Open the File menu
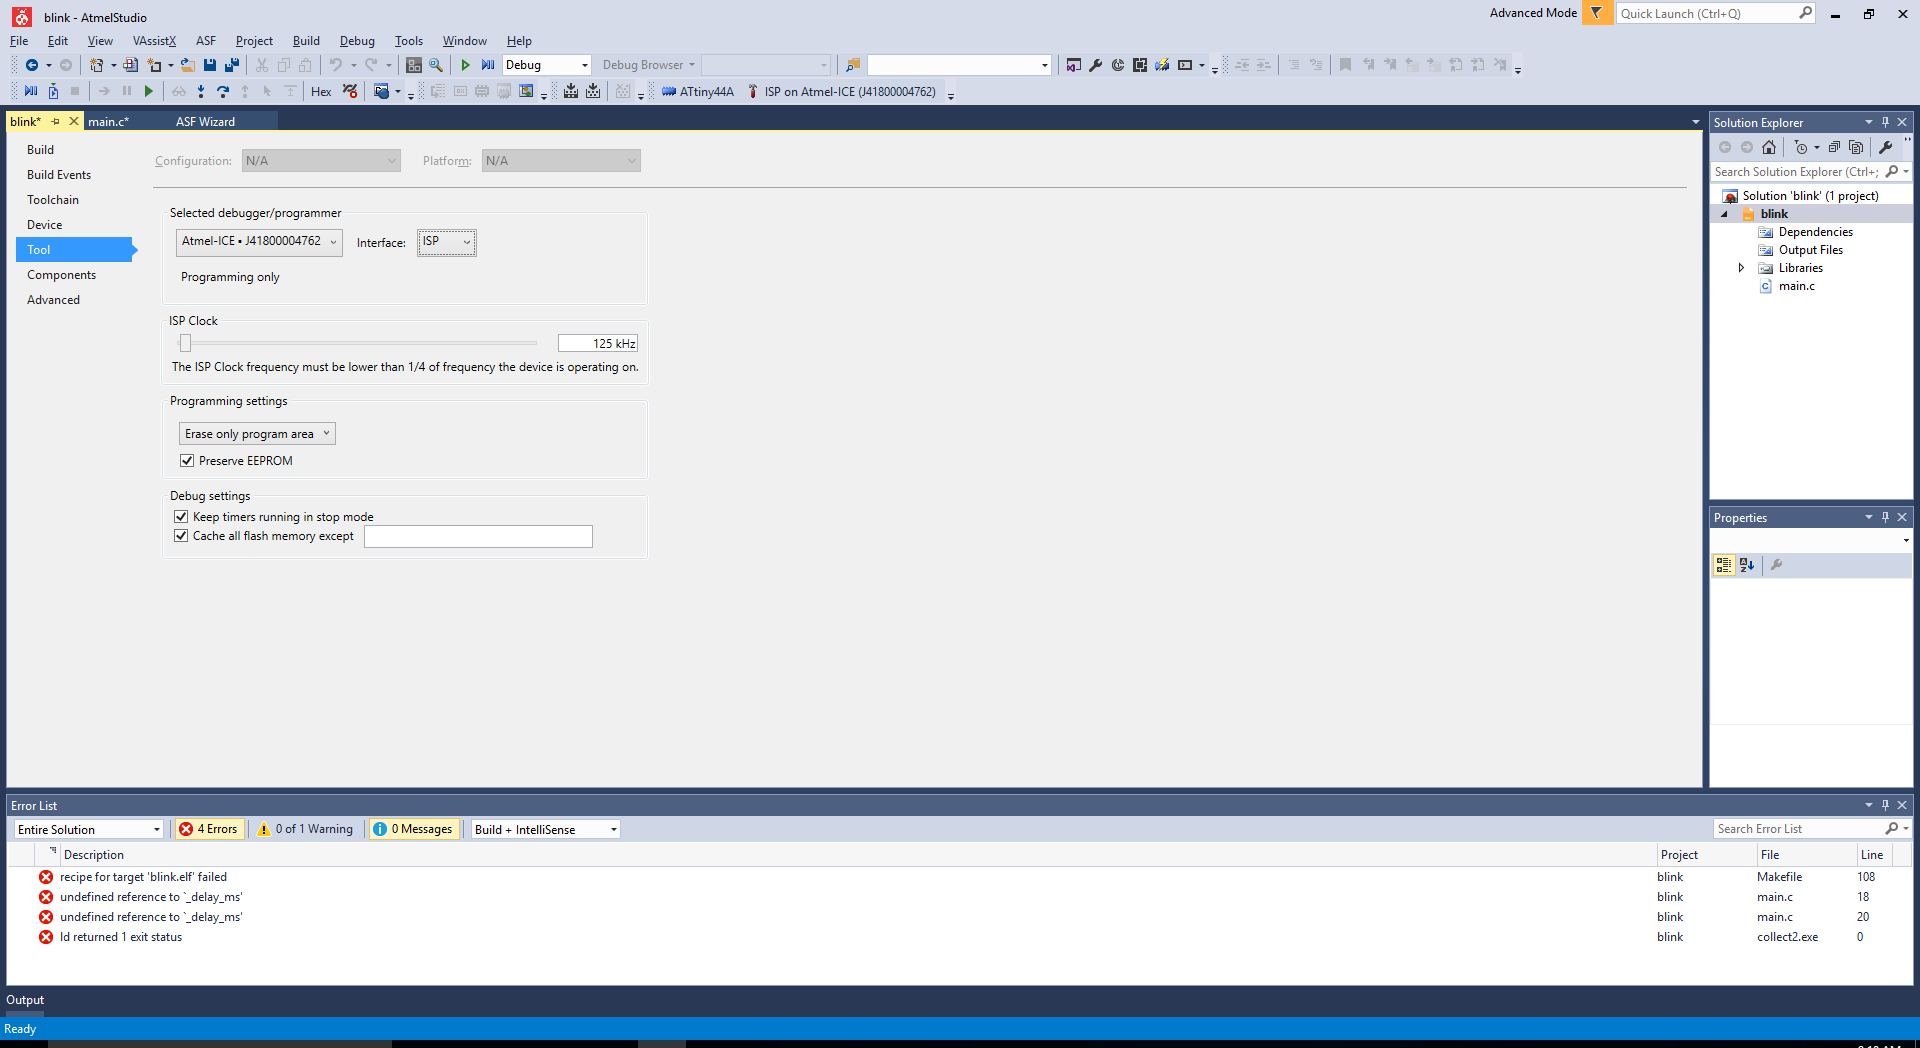This screenshot has height=1048, width=1920. pos(19,41)
